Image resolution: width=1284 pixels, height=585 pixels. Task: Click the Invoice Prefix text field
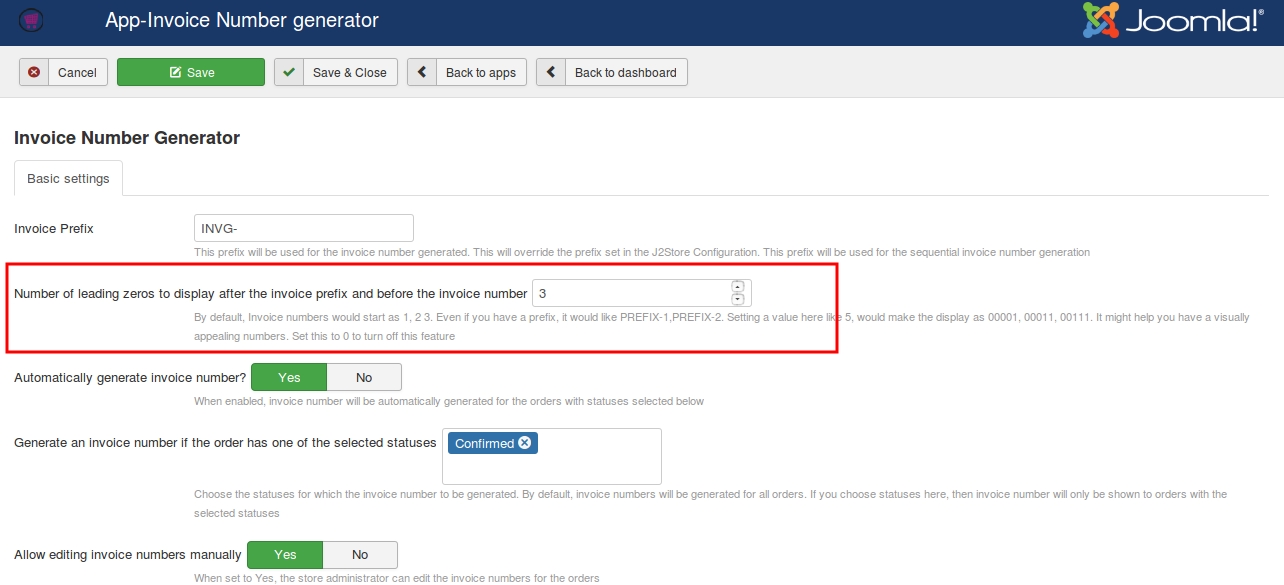pyautogui.click(x=304, y=228)
